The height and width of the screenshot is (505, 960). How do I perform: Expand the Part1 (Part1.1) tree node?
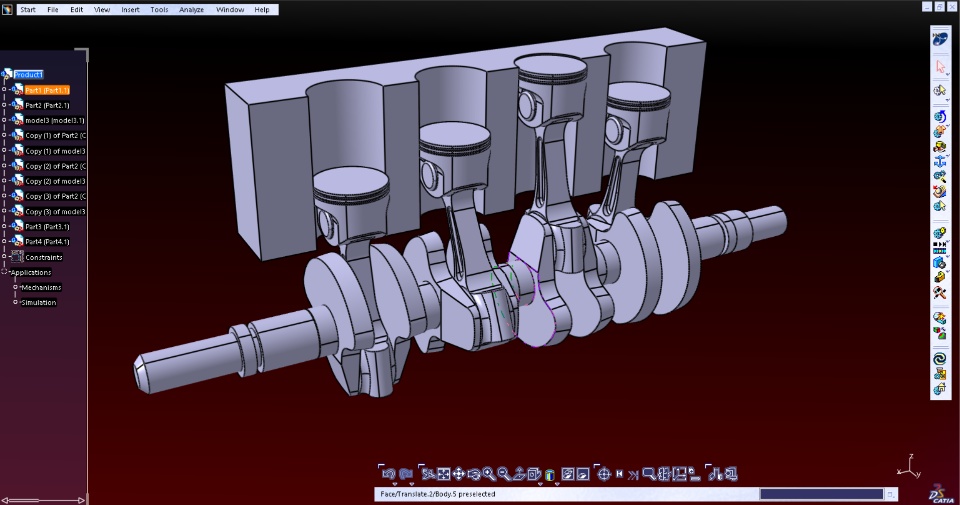4,90
